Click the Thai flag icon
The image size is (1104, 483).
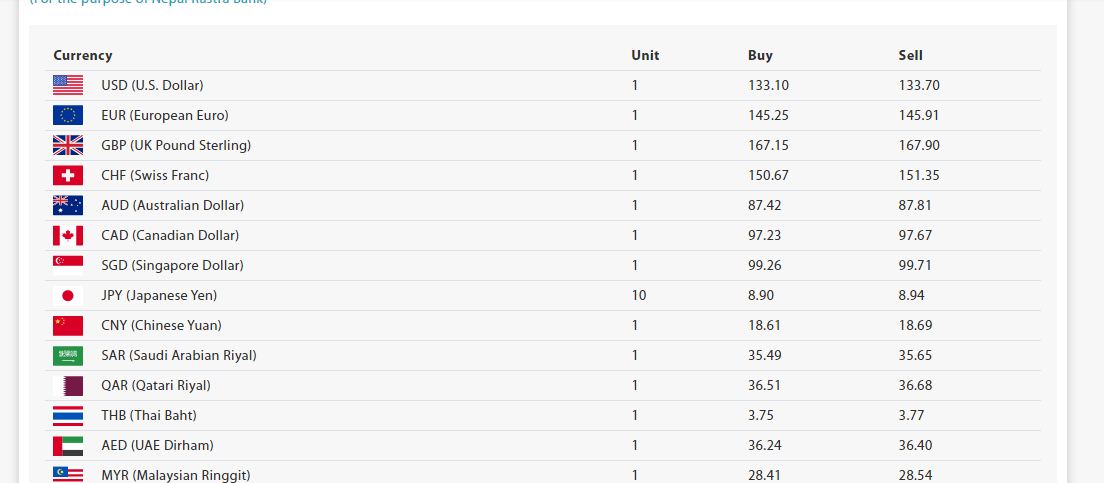(68, 416)
